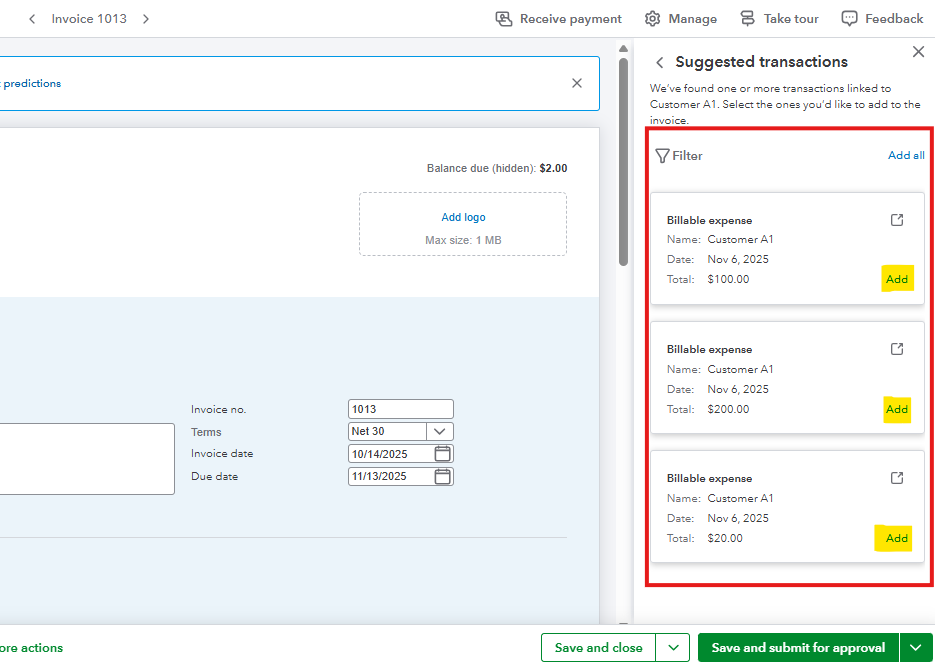Open the $100.00 billable expense in new window

(x=897, y=220)
